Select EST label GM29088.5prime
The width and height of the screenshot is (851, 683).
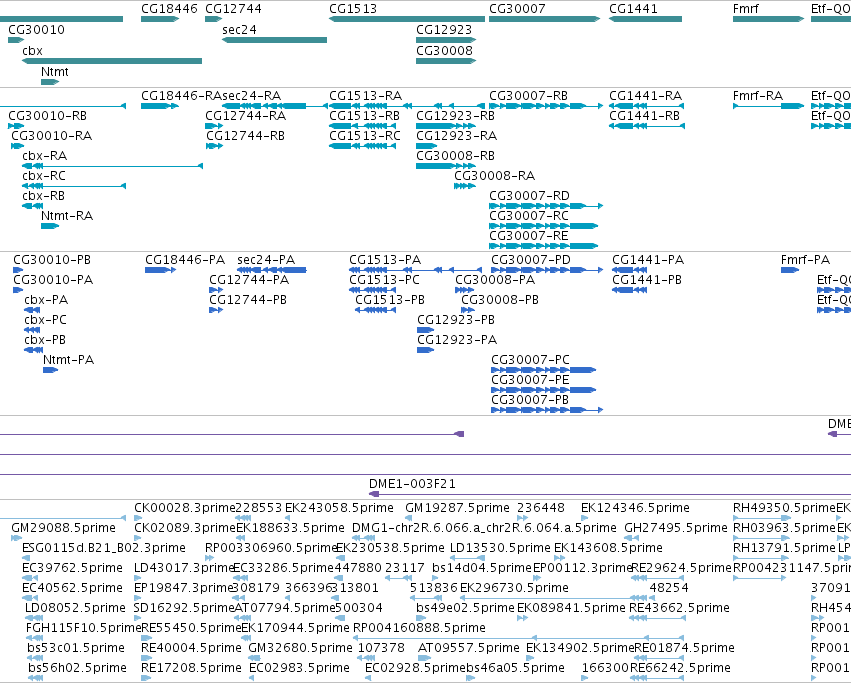click(63, 528)
